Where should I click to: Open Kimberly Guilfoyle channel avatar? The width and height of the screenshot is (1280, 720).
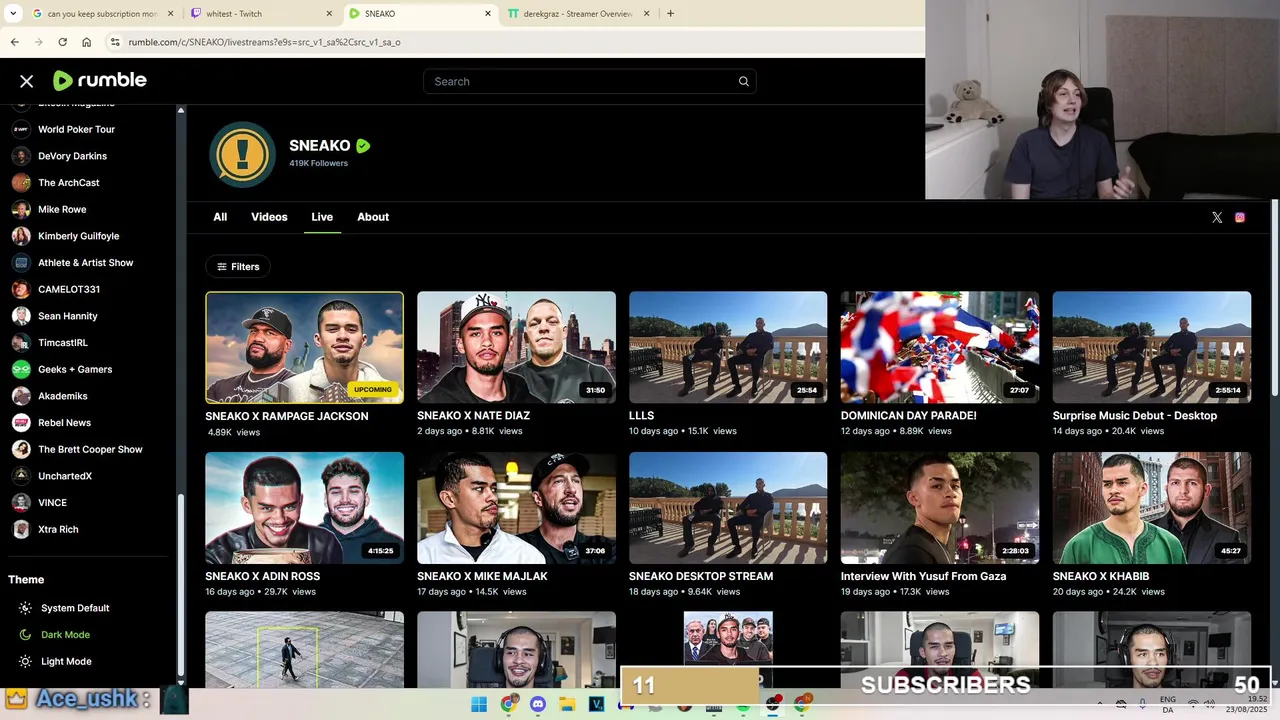(x=21, y=236)
